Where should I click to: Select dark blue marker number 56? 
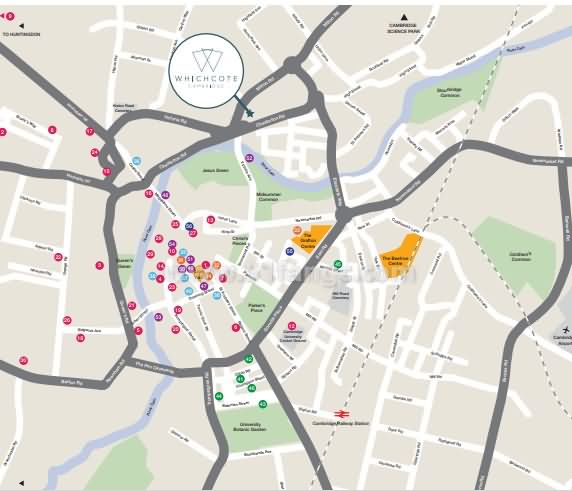coord(189,227)
